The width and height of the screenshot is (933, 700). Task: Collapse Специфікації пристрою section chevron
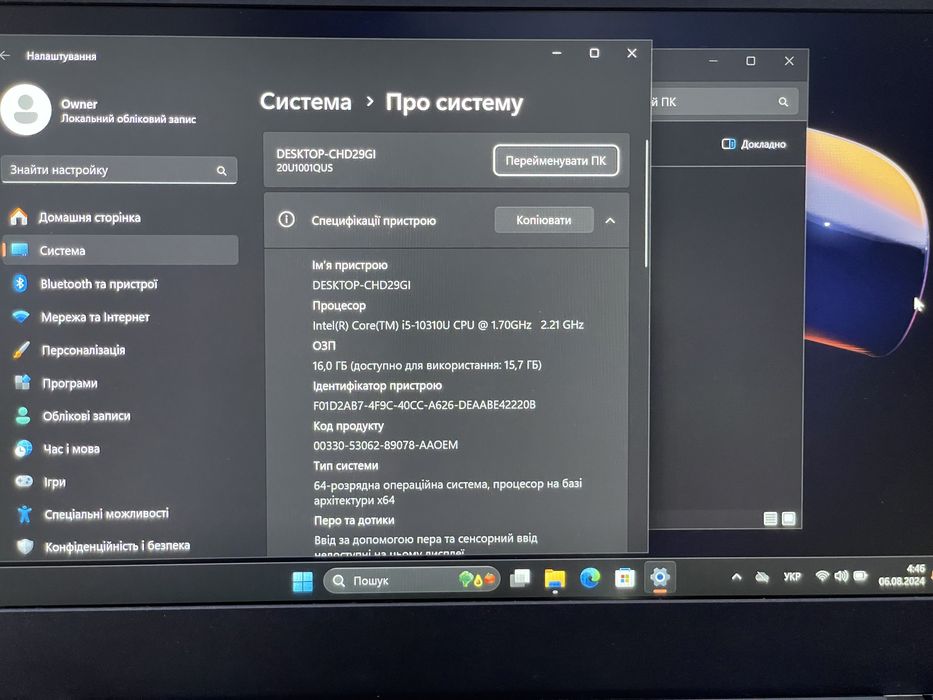click(610, 221)
